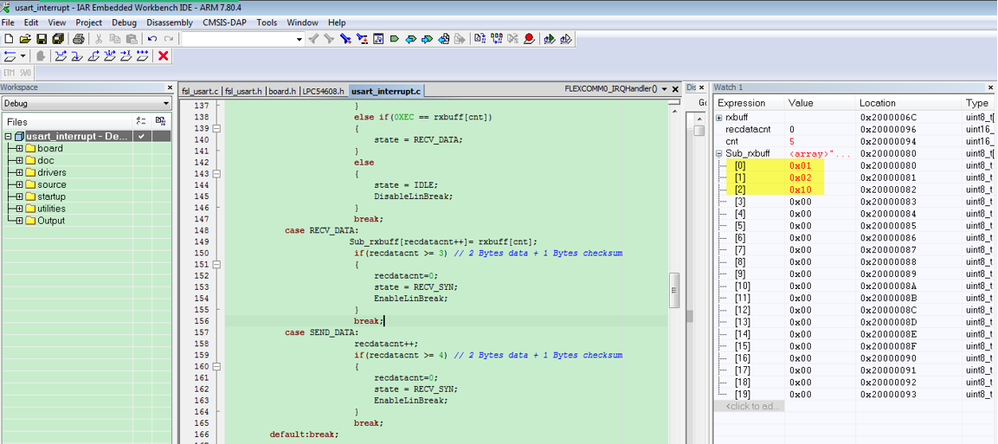Click the debugger Reset icon
Screen dimensions: 998x444
coord(8,56)
